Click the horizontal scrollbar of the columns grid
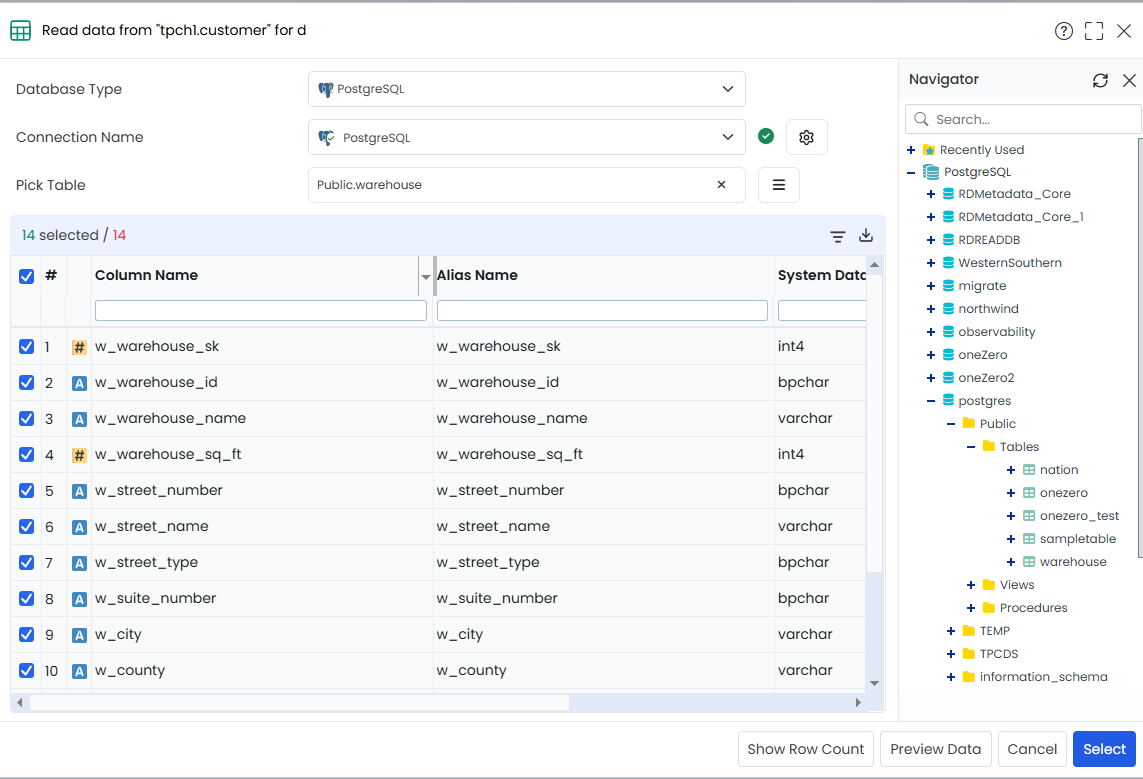Screen dimensions: 1143x779 coord(299,702)
